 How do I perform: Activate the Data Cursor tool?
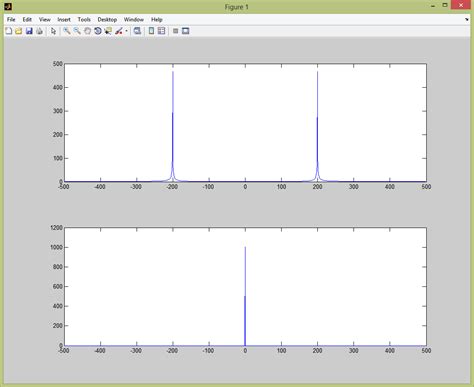[108, 31]
